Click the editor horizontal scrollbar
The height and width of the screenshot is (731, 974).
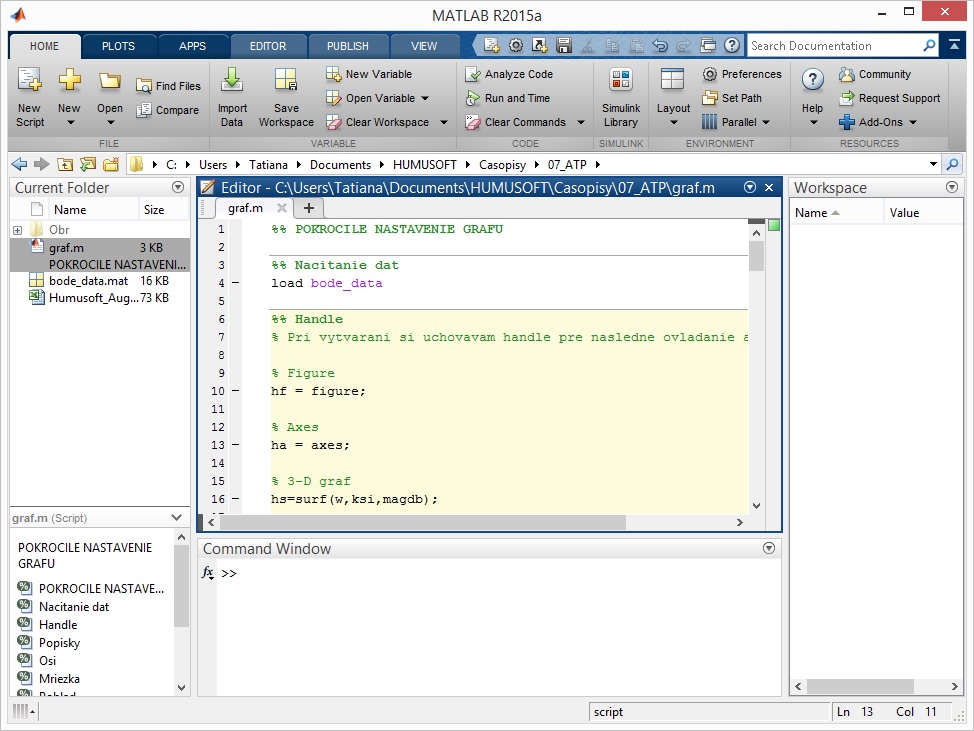tap(422, 522)
